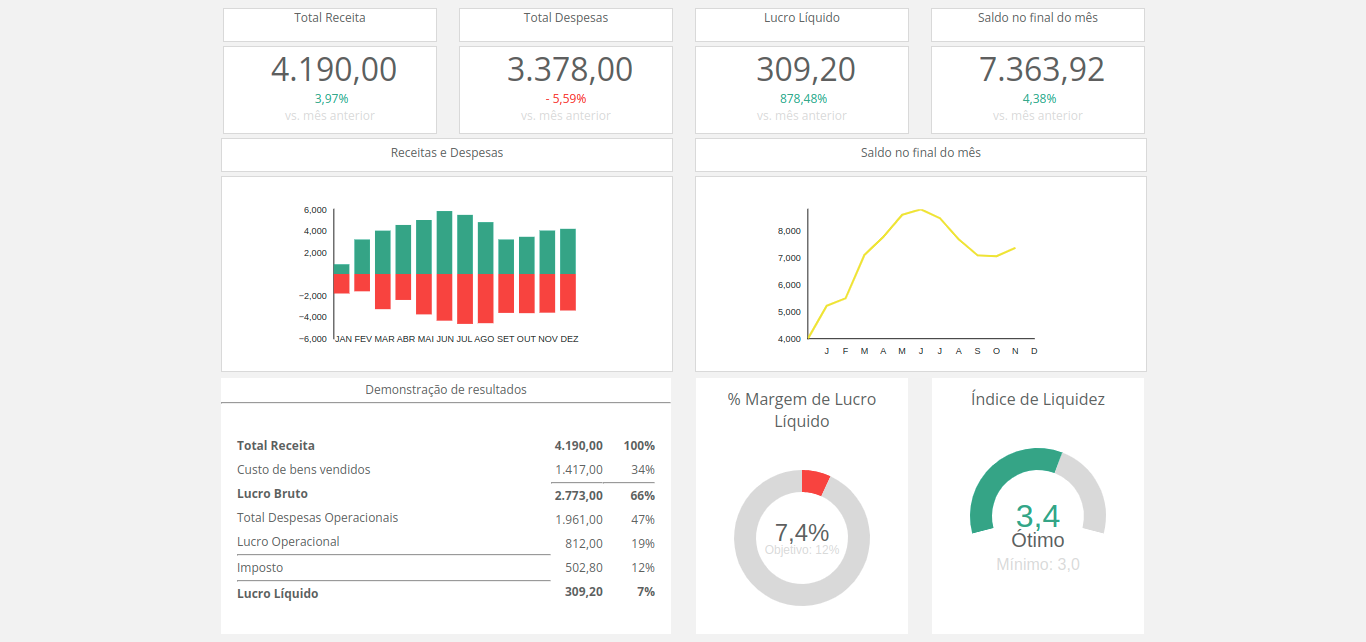Click the Total Receita card header
The width and height of the screenshot is (1366, 642).
(x=329, y=17)
